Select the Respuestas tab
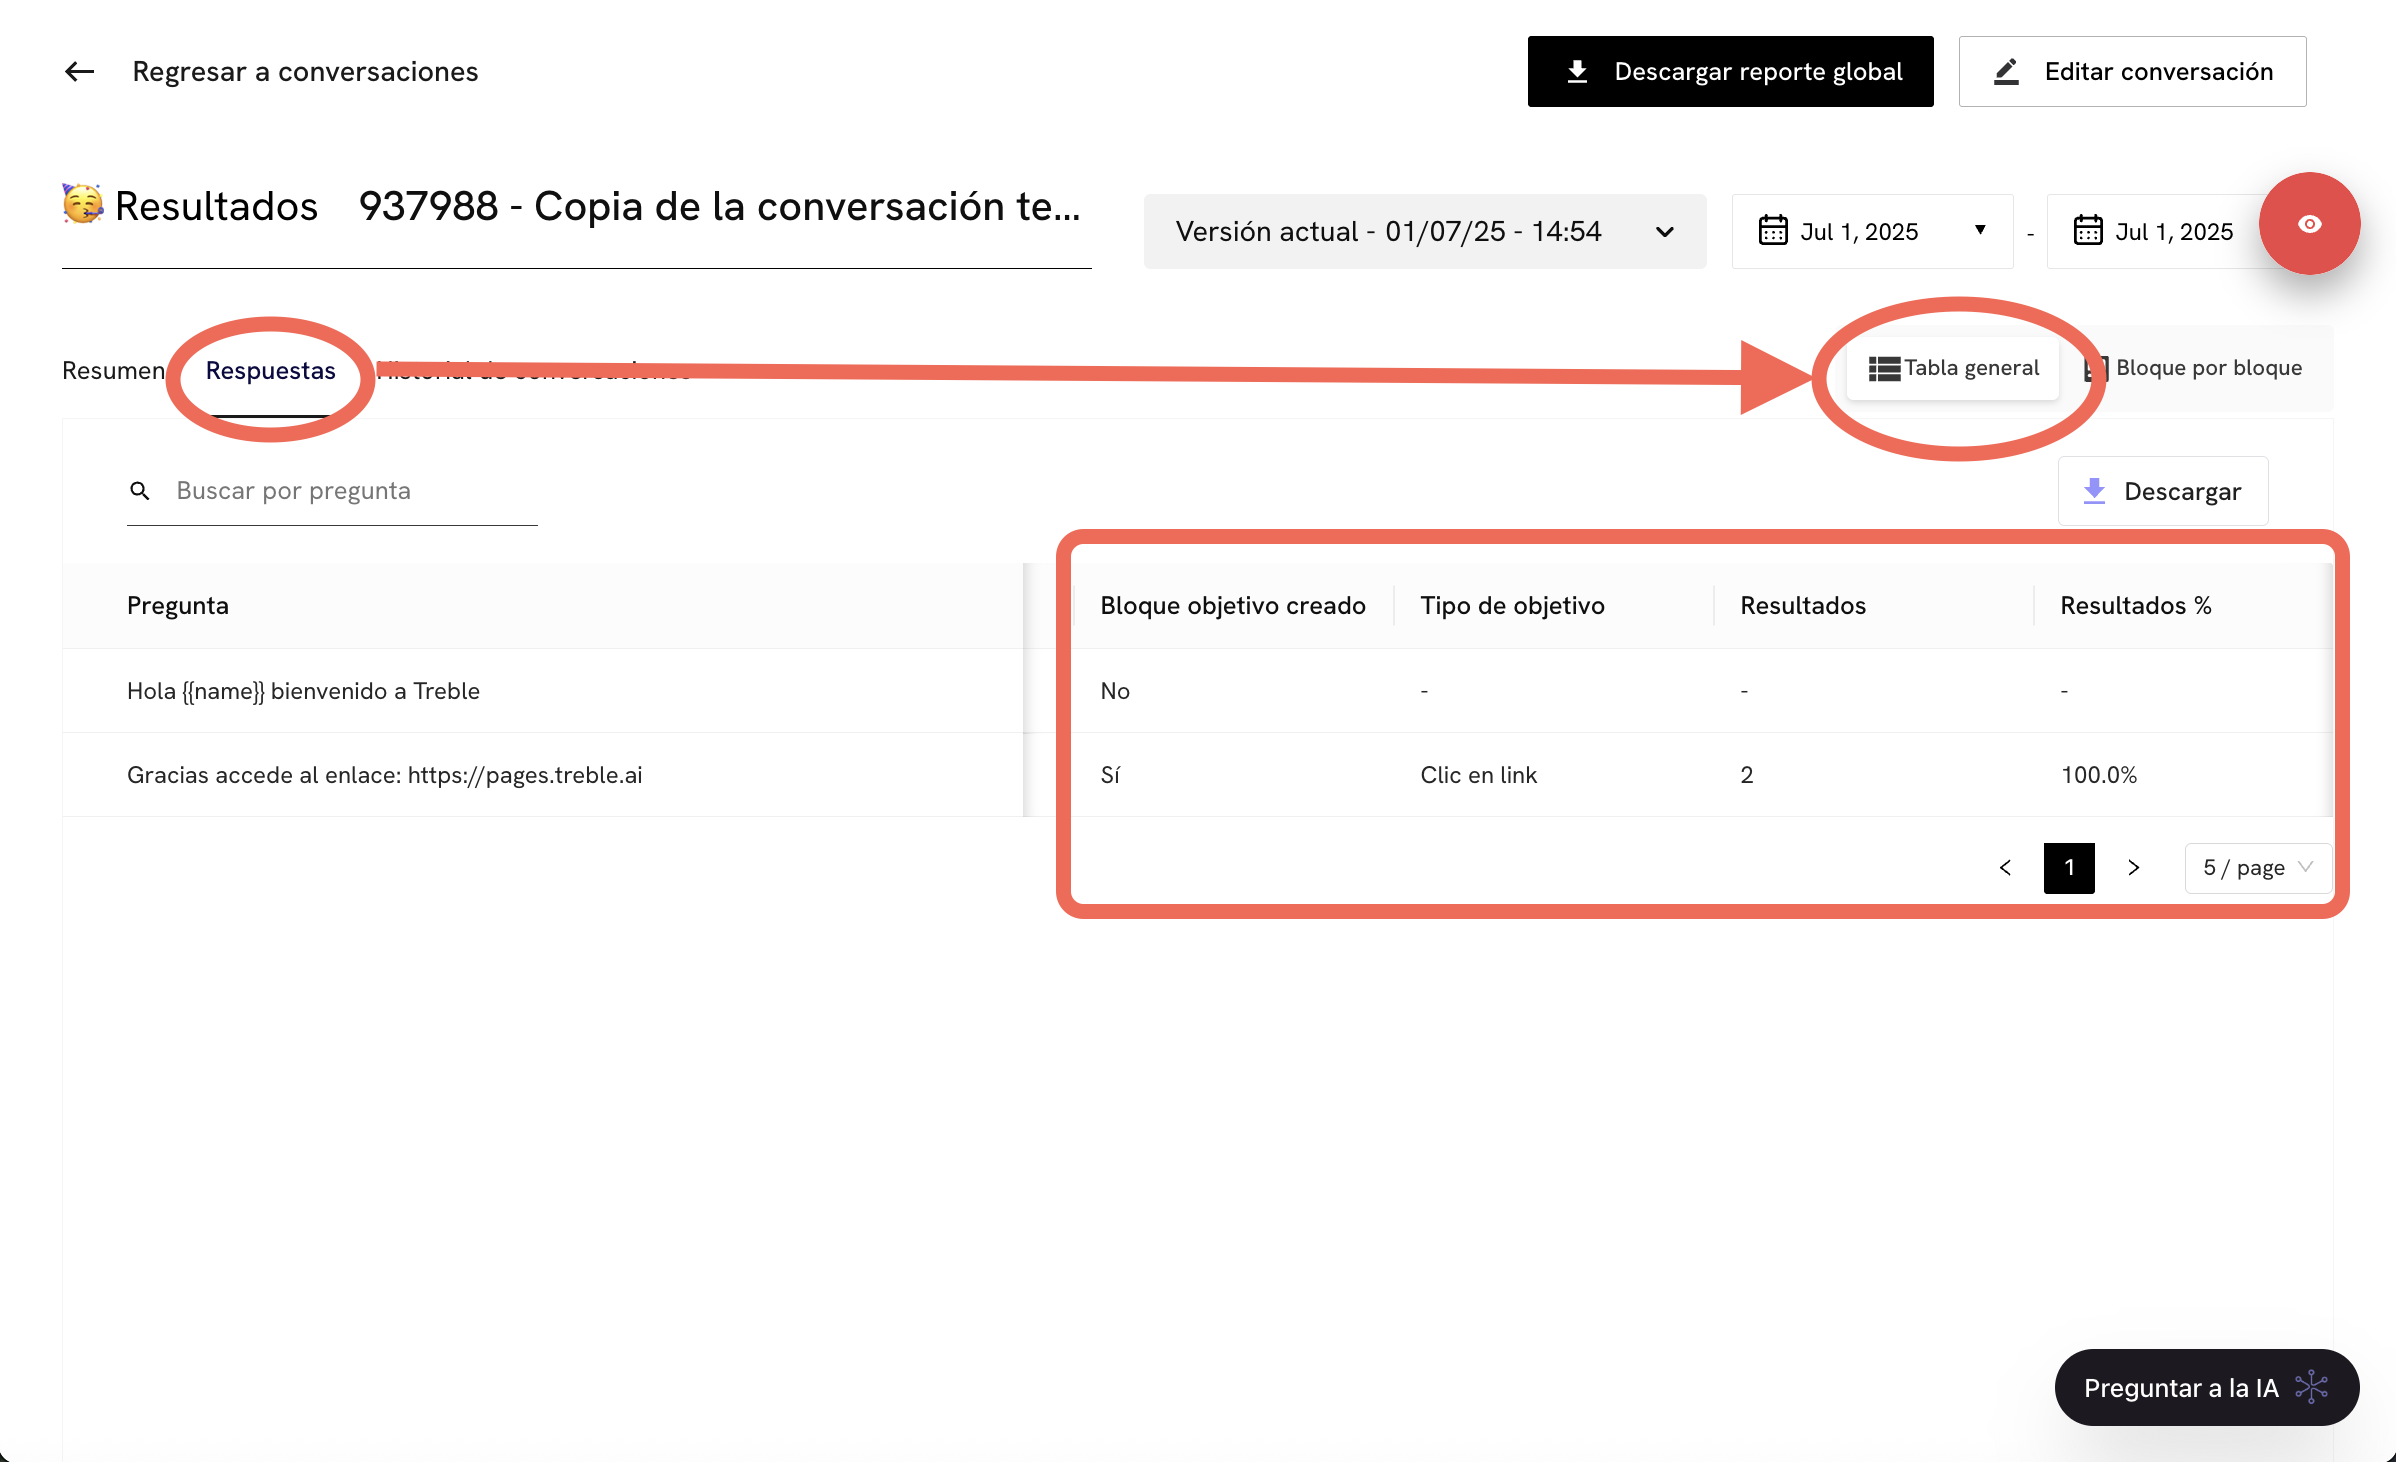This screenshot has height=1462, width=2396. coord(270,371)
